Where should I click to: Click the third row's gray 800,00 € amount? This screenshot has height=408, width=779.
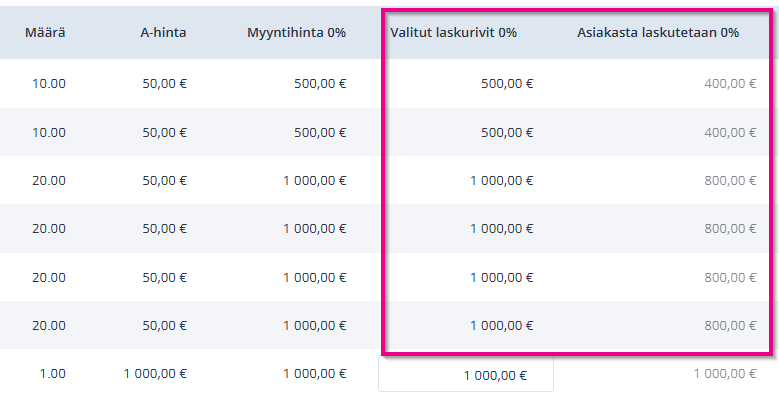click(729, 181)
